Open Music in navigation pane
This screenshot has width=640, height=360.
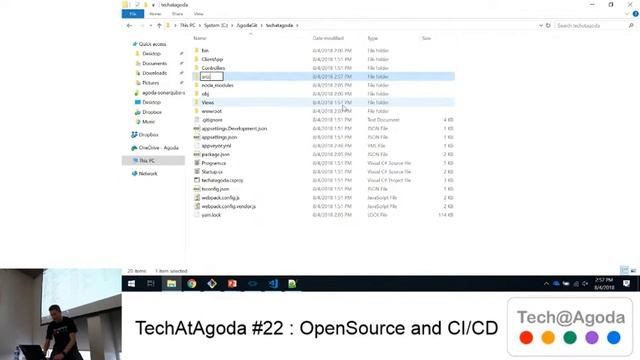click(x=148, y=122)
